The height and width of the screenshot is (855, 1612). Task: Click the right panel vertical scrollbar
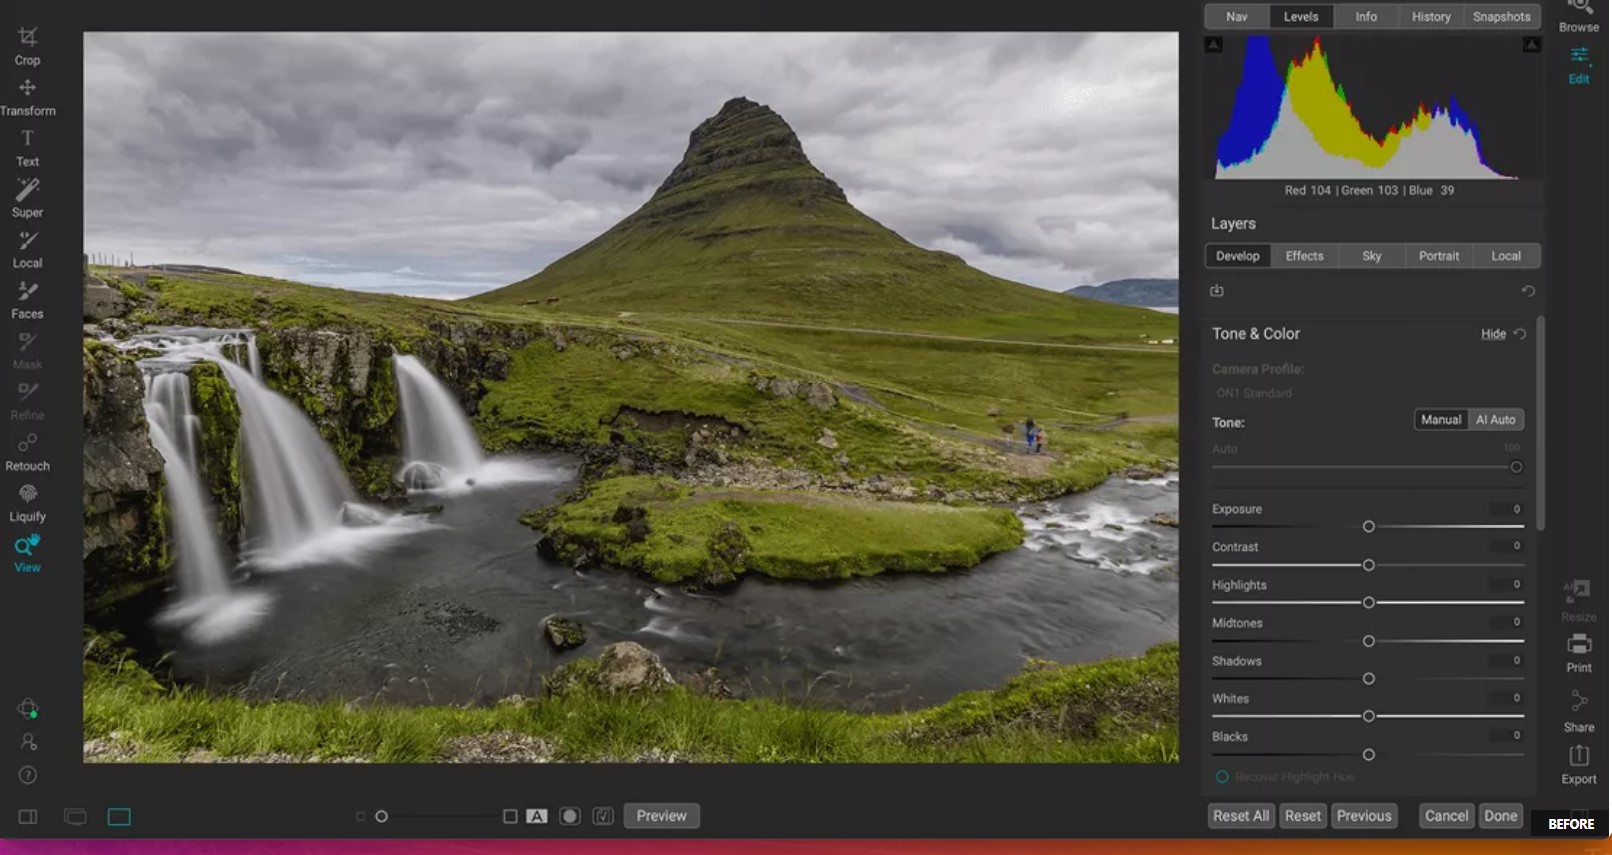[1541, 423]
